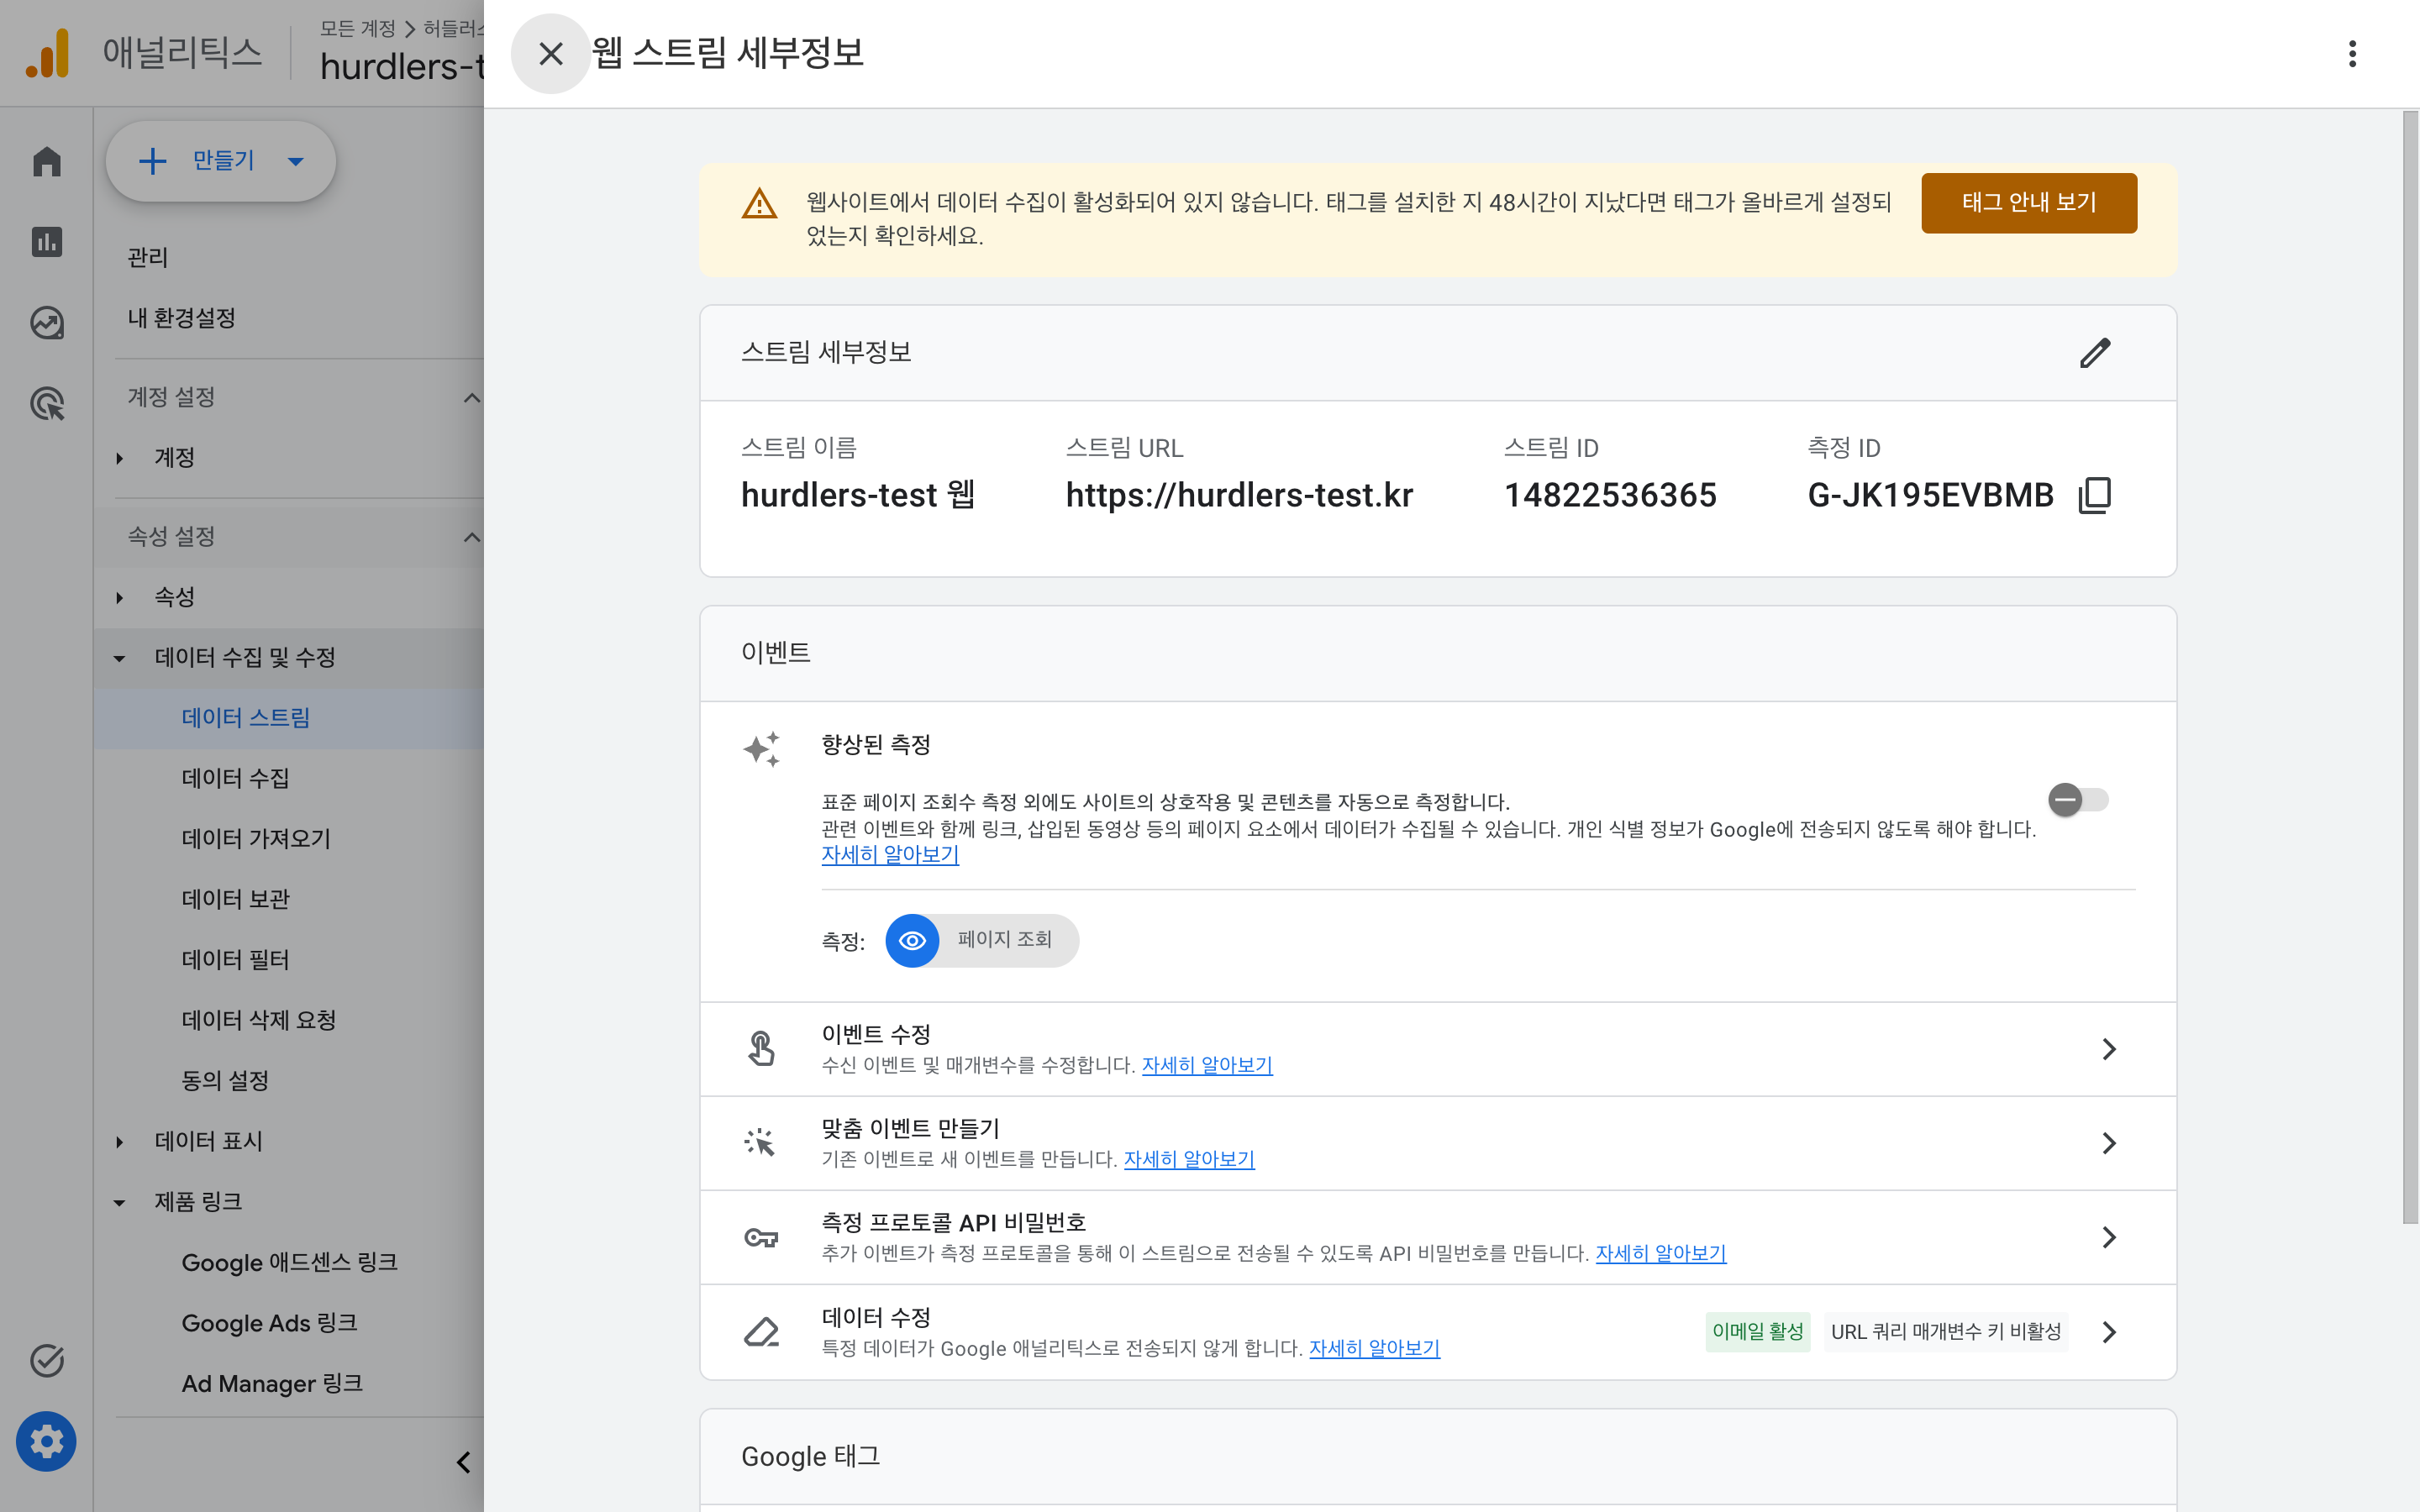The width and height of the screenshot is (2420, 1512).
Task: Open 자세히 알아보기 link in 데이터 수정
Action: (1374, 1349)
